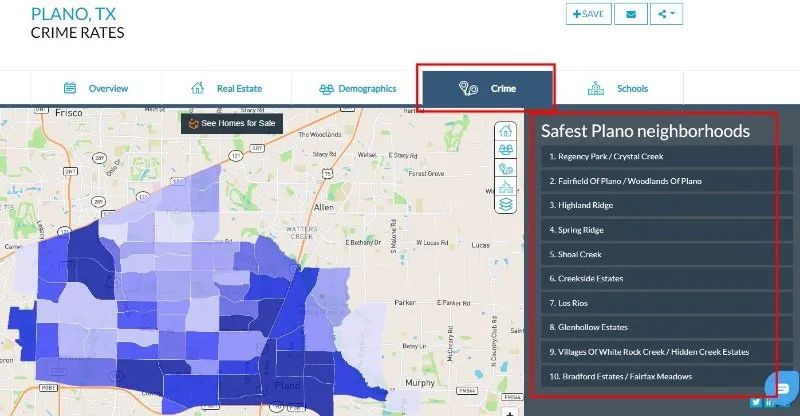The height and width of the screenshot is (416, 800).
Task: Click the map zoom in plus button
Action: 509,412
